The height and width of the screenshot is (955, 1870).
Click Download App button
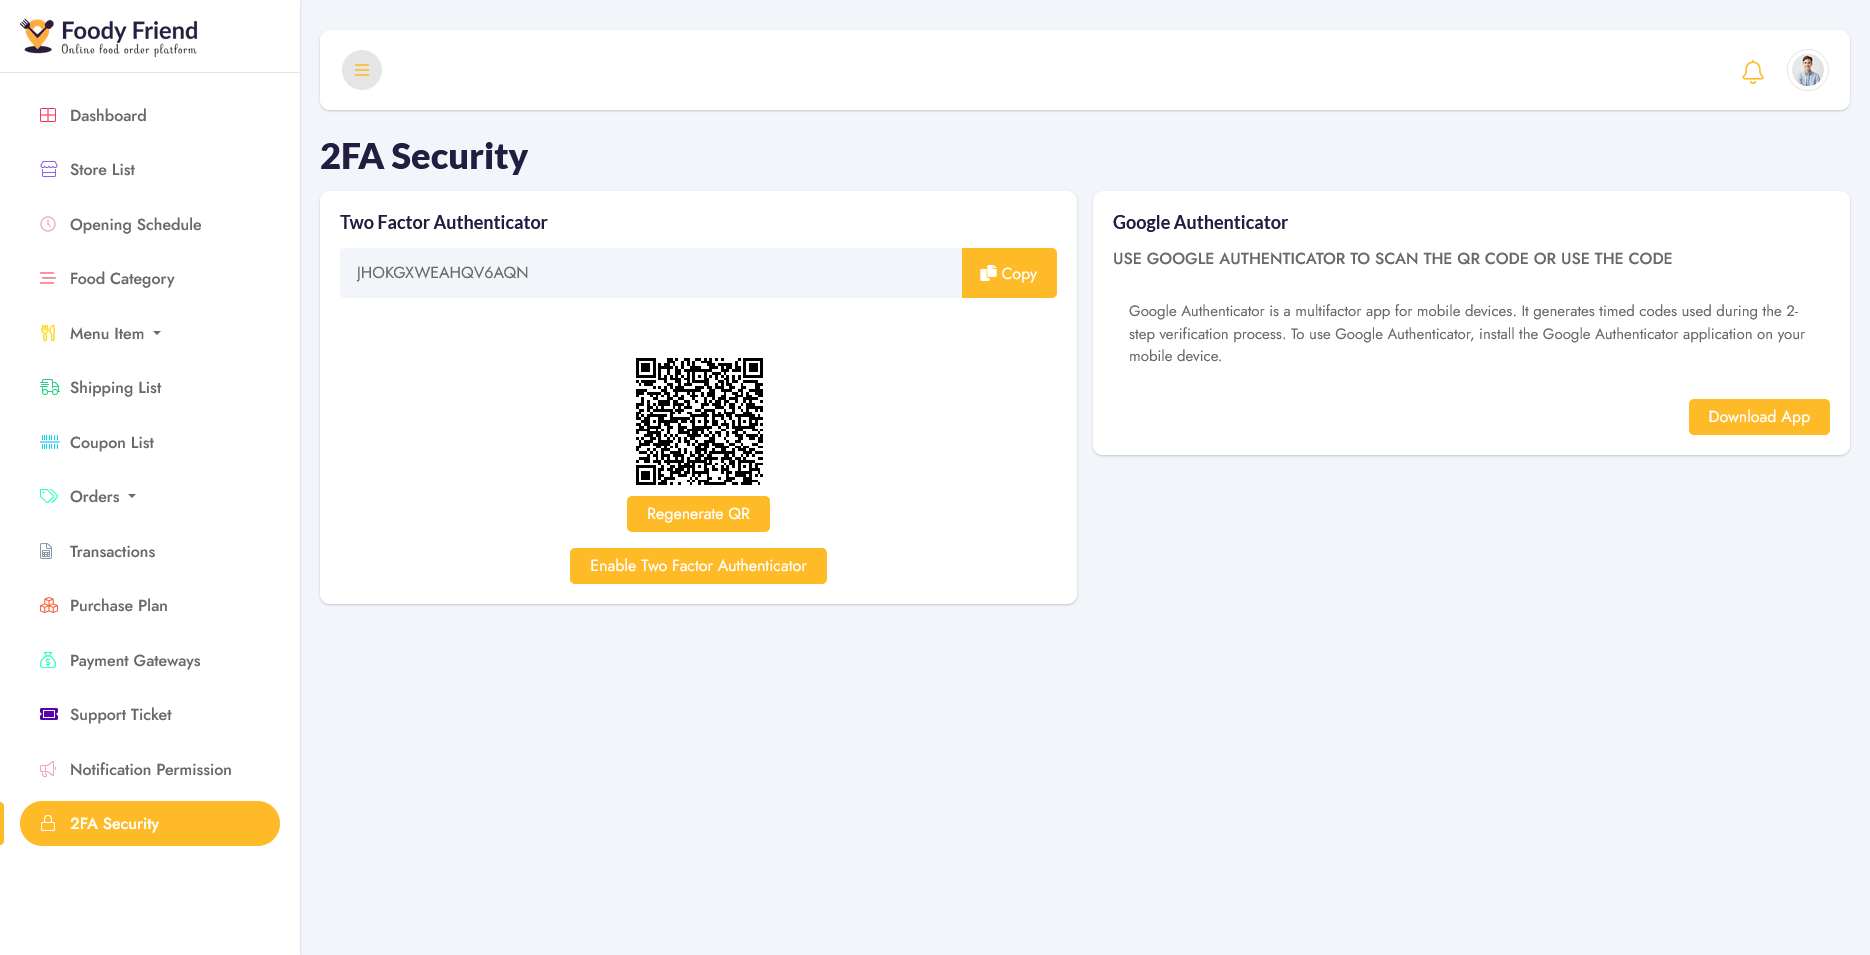[1759, 417]
